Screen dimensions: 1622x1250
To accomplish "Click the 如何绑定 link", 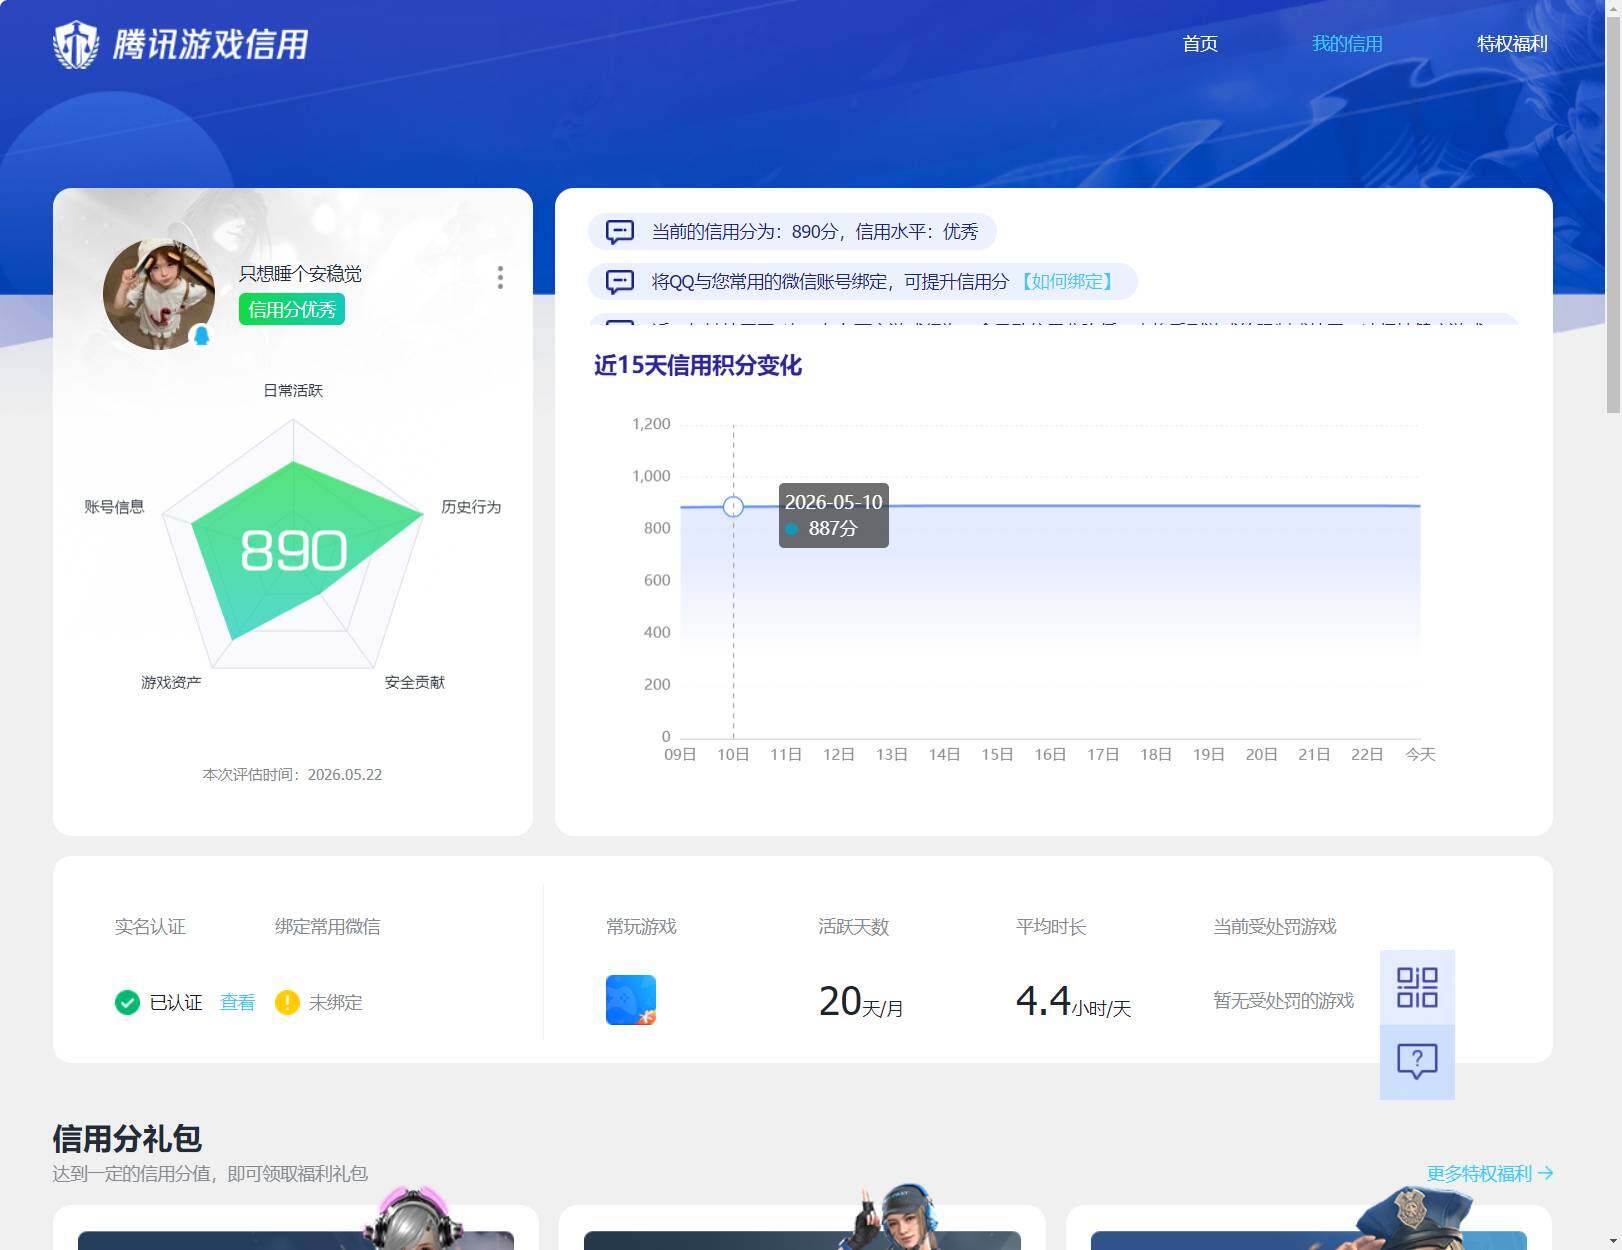I will point(1067,282).
